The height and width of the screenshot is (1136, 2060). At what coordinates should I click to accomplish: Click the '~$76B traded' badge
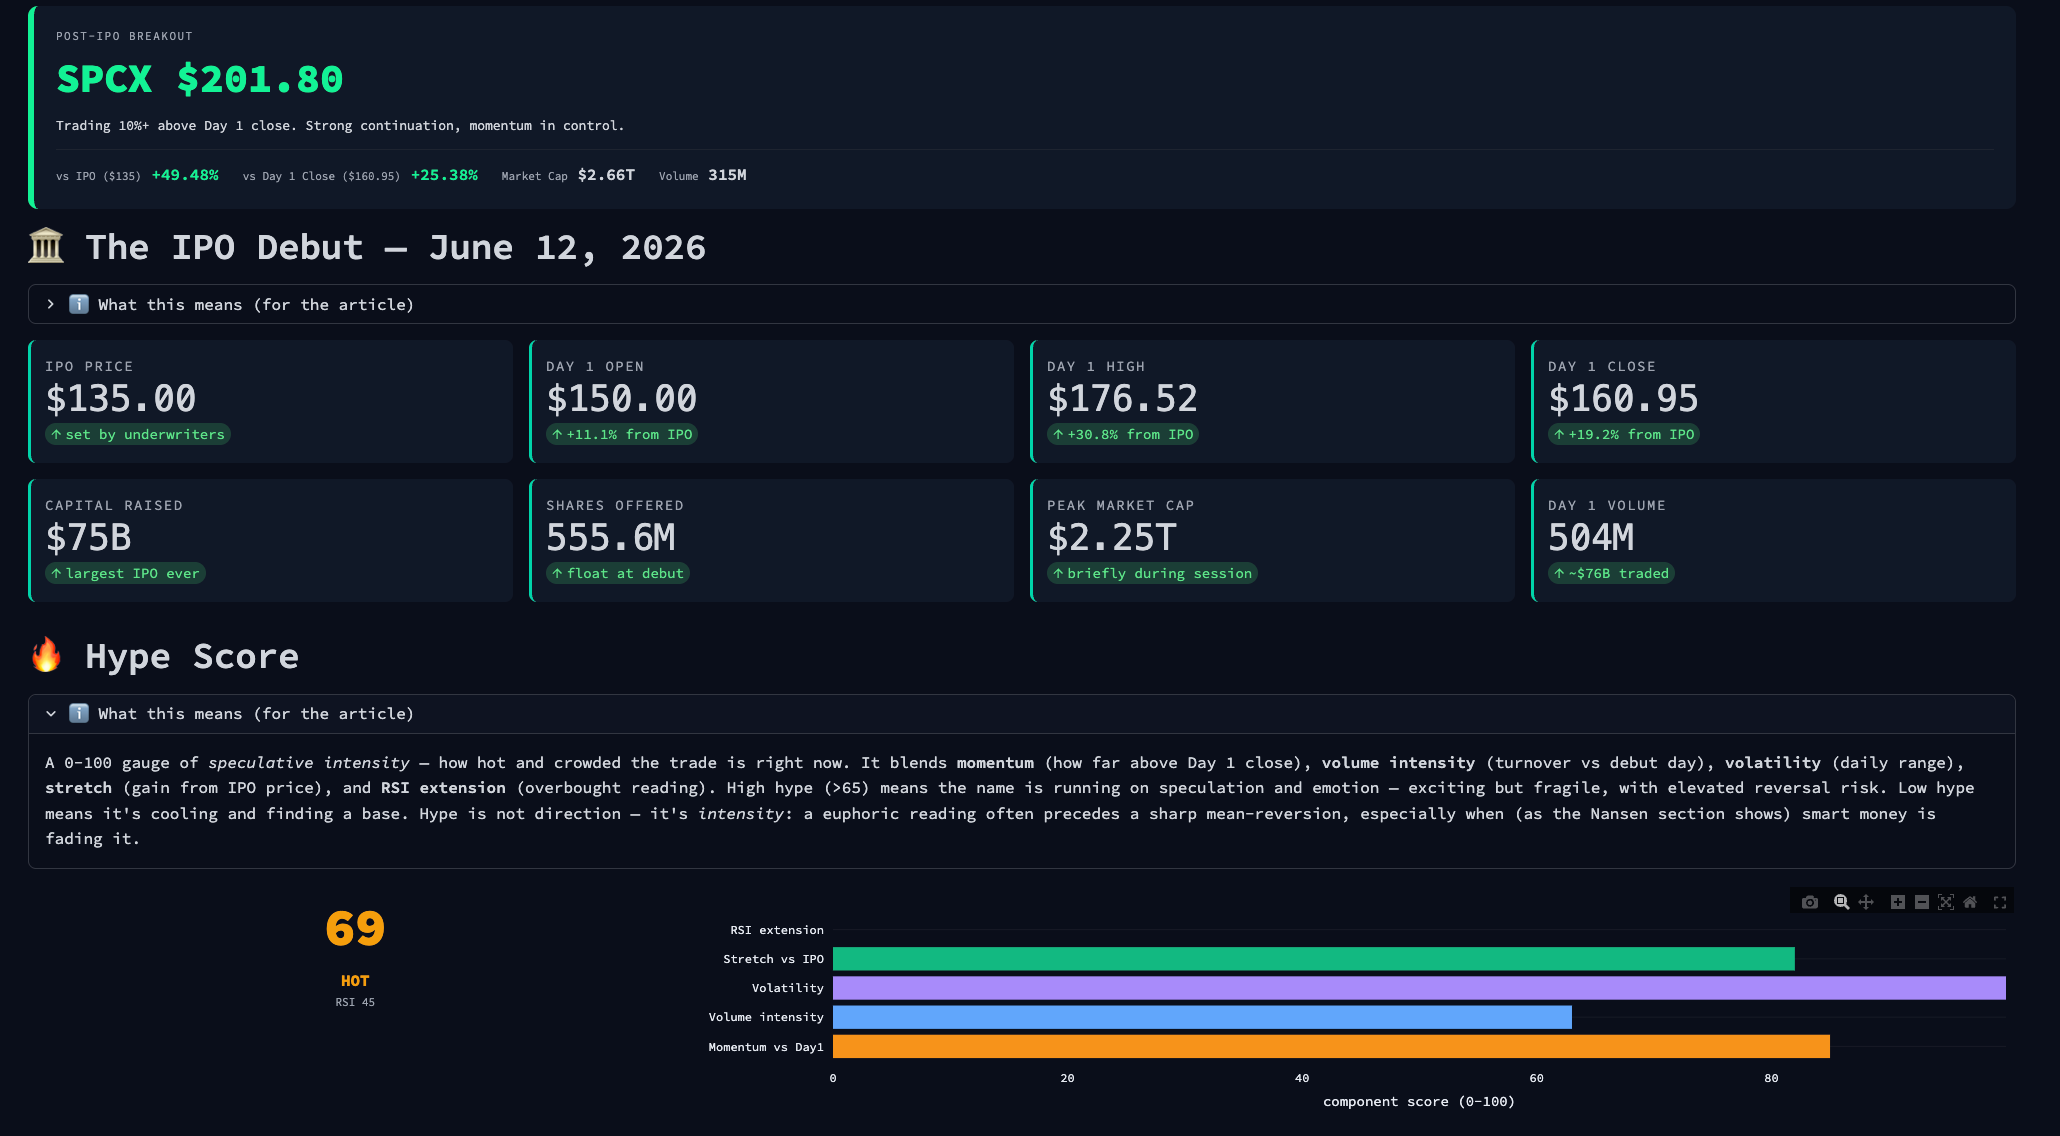coord(1612,573)
